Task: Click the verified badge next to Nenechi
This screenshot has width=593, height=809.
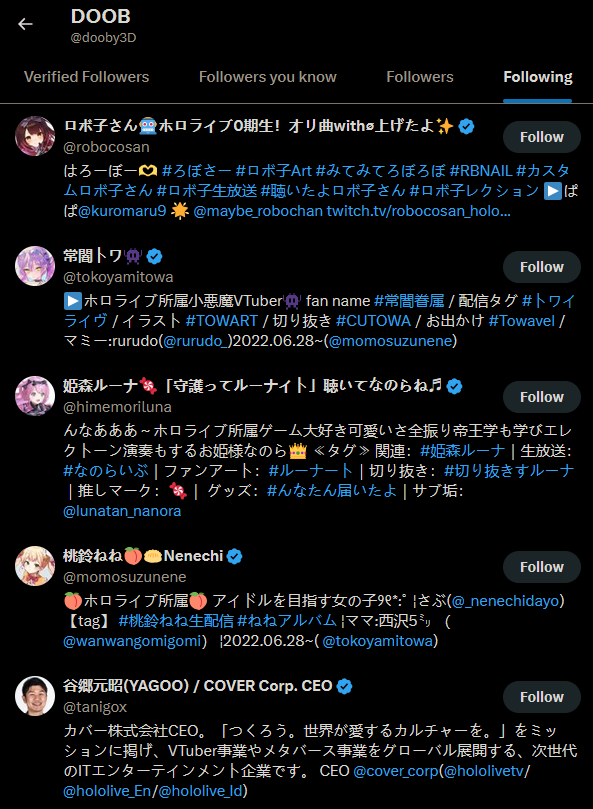Action: coord(234,556)
